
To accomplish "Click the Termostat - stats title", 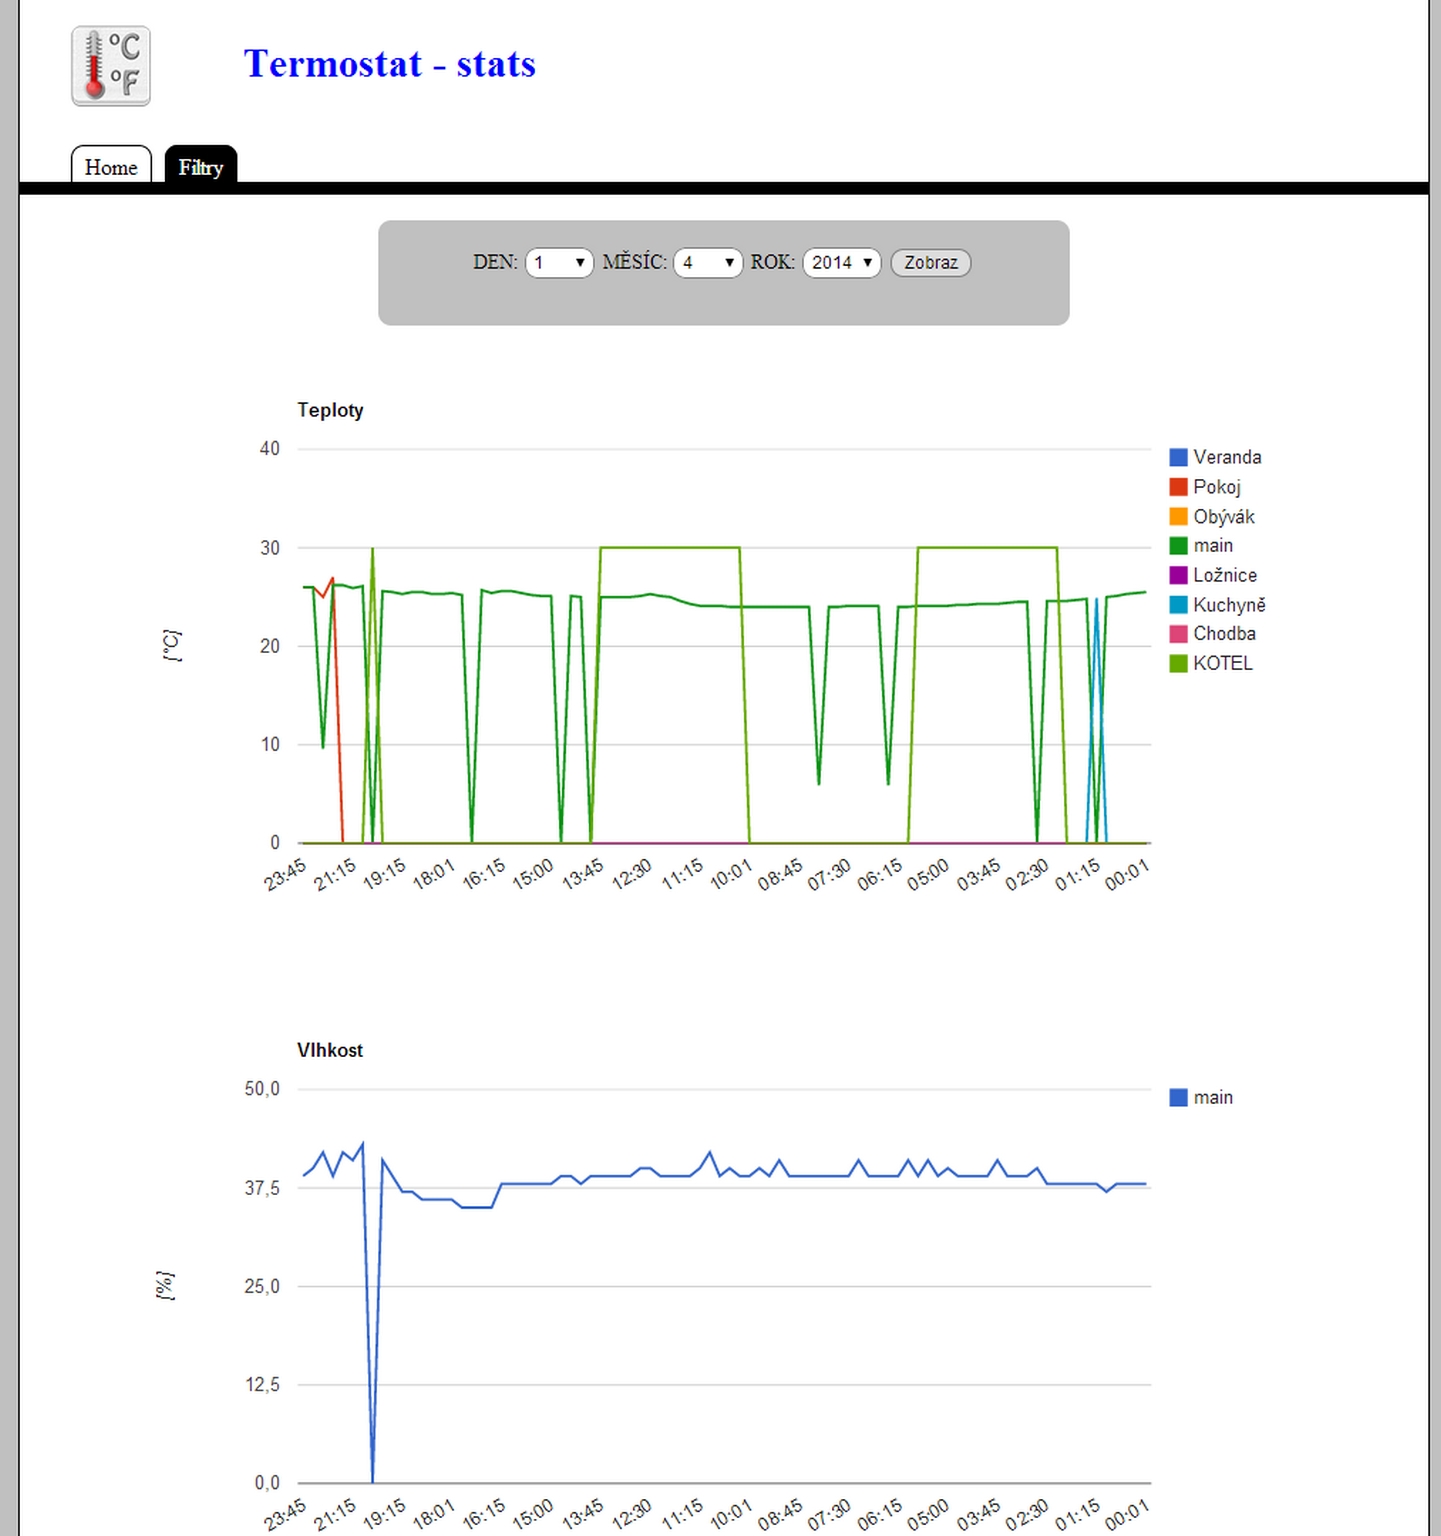I will 389,64.
